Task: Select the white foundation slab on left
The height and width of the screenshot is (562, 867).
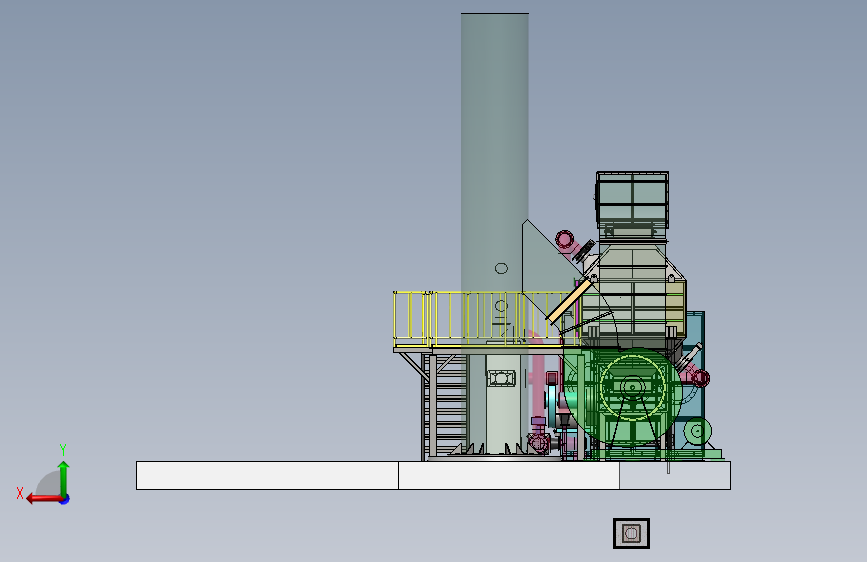Action: coord(267,475)
